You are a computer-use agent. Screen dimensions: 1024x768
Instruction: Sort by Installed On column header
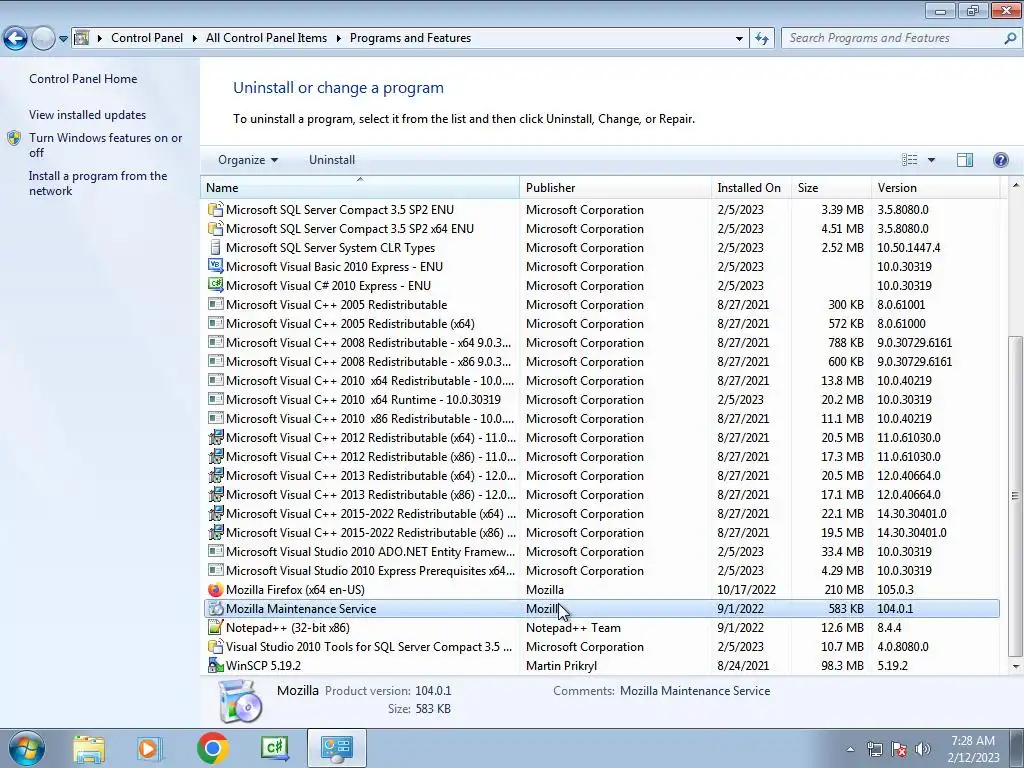click(x=751, y=187)
